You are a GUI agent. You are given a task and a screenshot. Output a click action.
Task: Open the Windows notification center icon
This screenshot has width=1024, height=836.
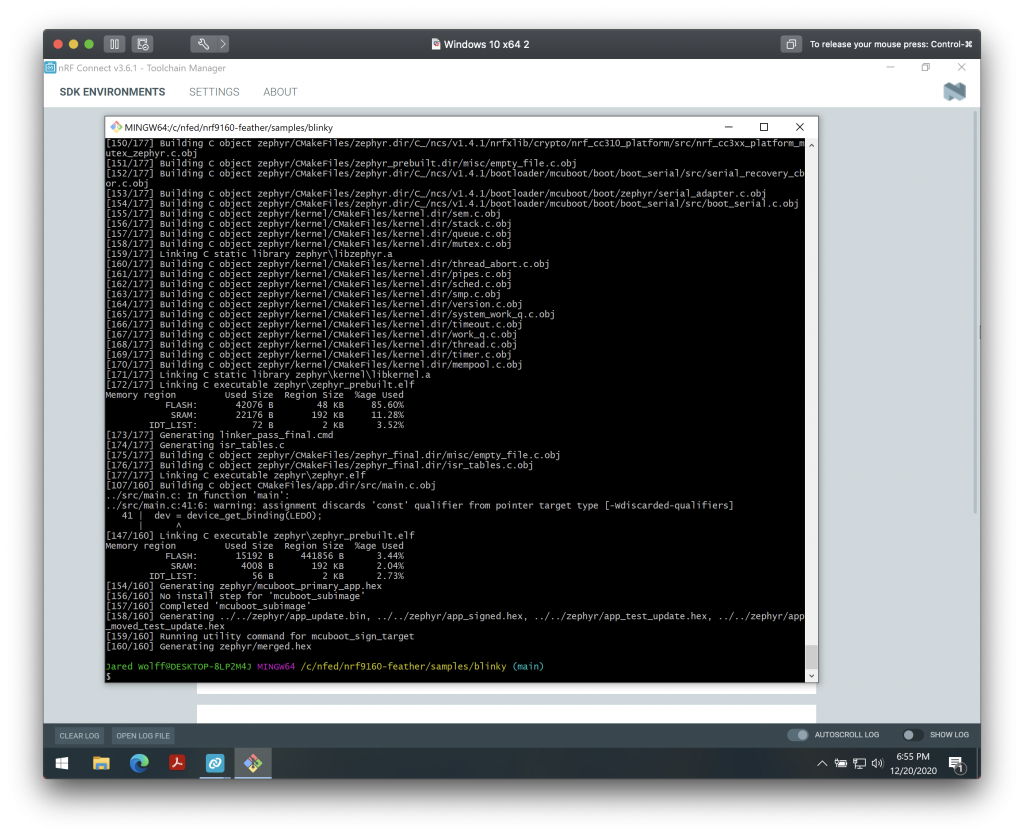(957, 764)
